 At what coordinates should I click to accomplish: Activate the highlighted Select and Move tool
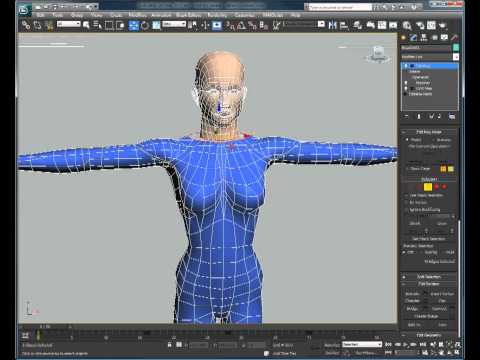134,25
